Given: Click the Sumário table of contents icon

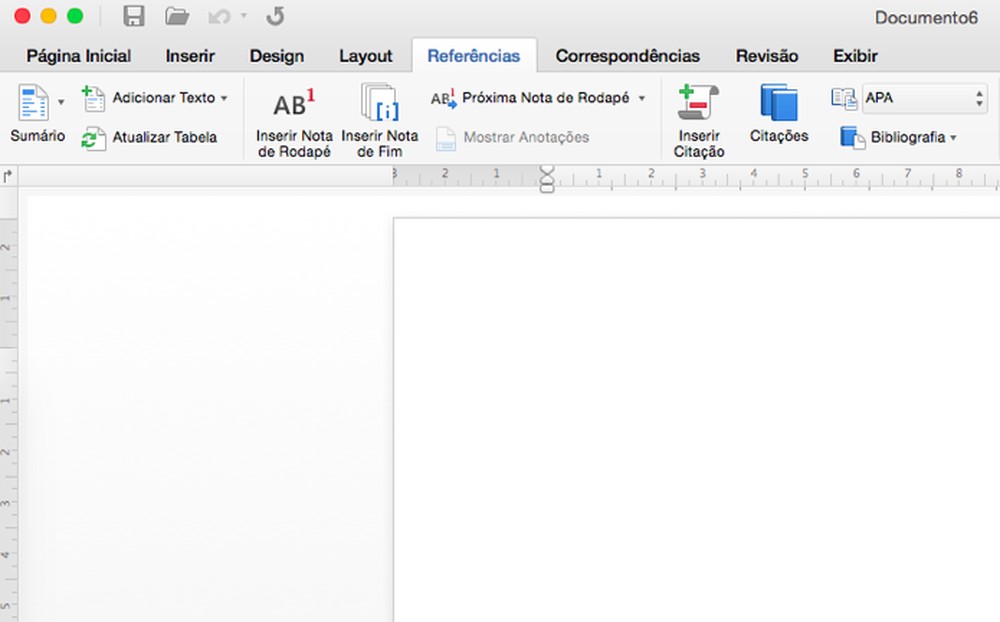Looking at the screenshot, I should 33,102.
